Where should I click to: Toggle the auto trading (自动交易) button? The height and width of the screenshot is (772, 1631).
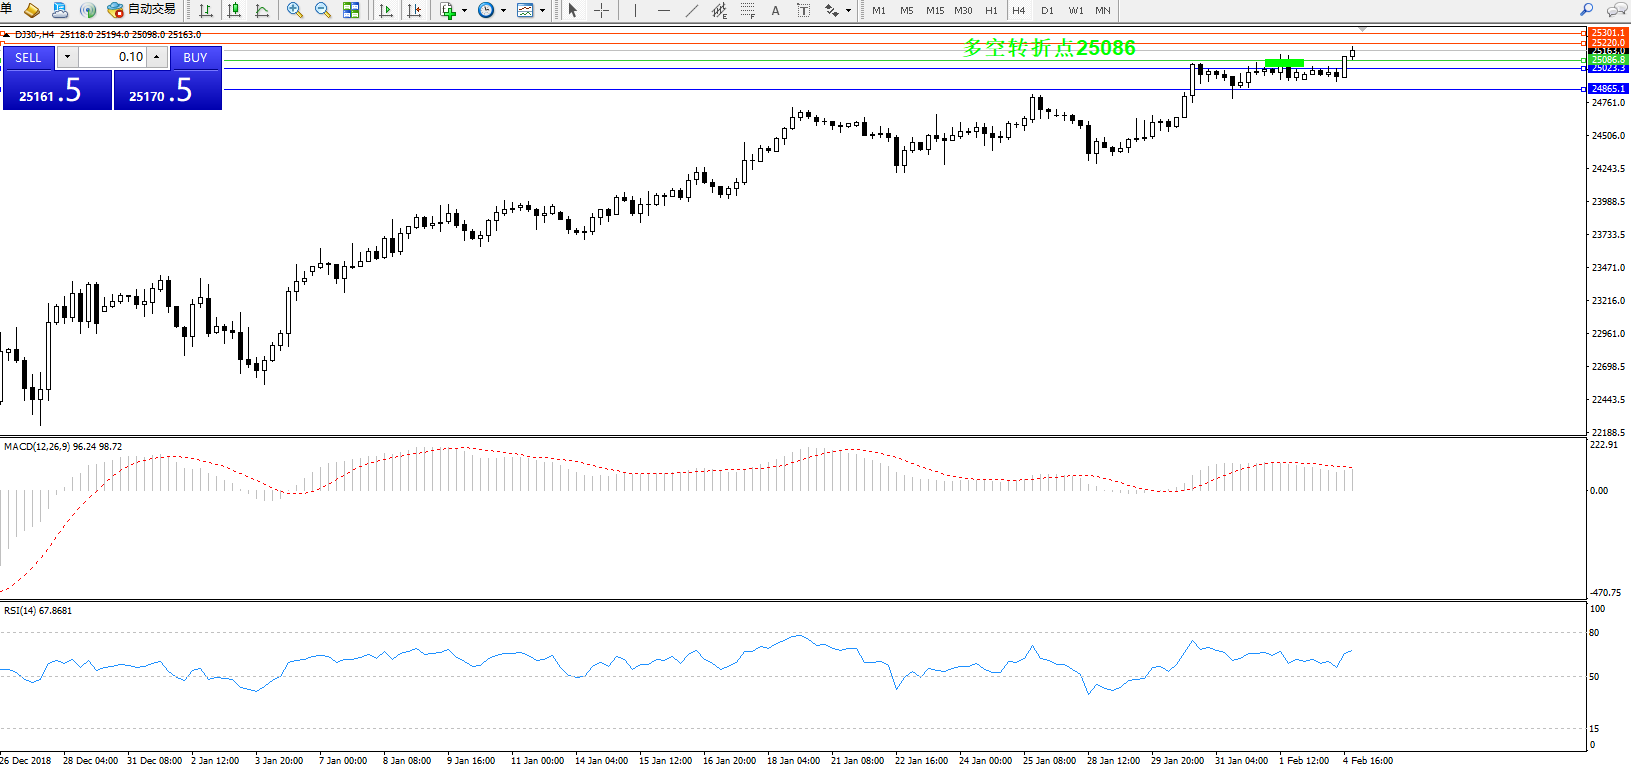pyautogui.click(x=141, y=10)
